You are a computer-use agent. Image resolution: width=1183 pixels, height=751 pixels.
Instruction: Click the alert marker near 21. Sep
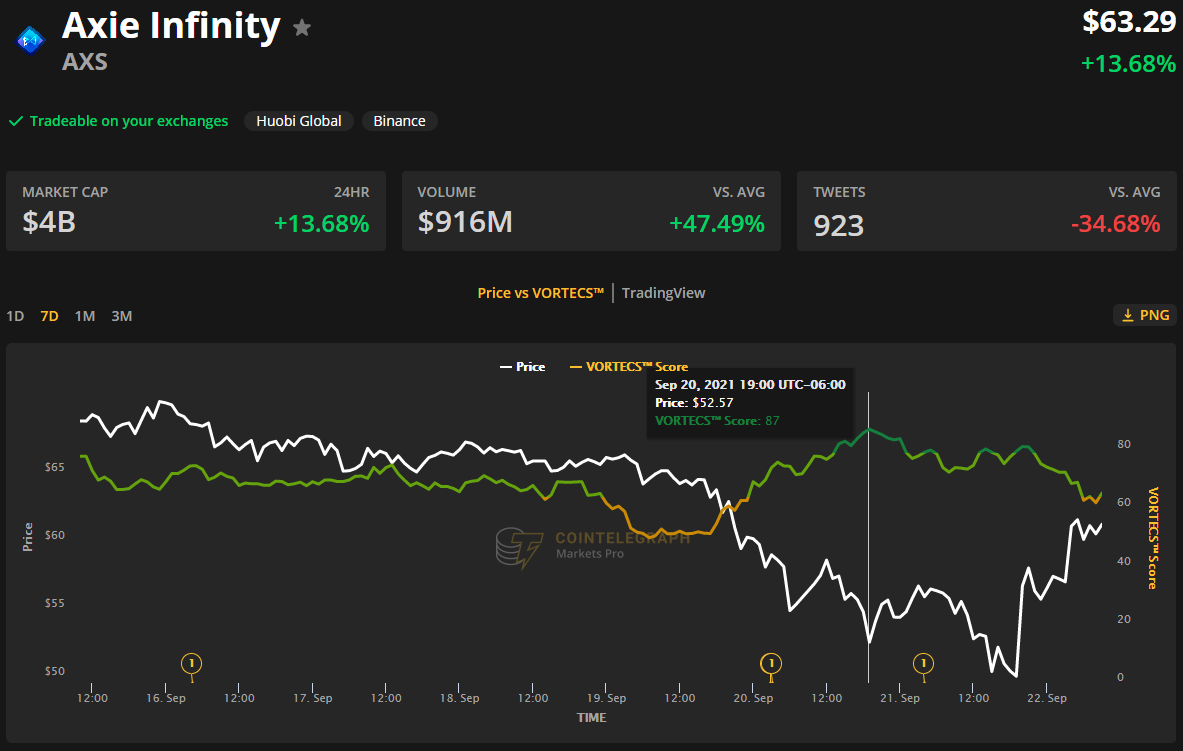[923, 664]
